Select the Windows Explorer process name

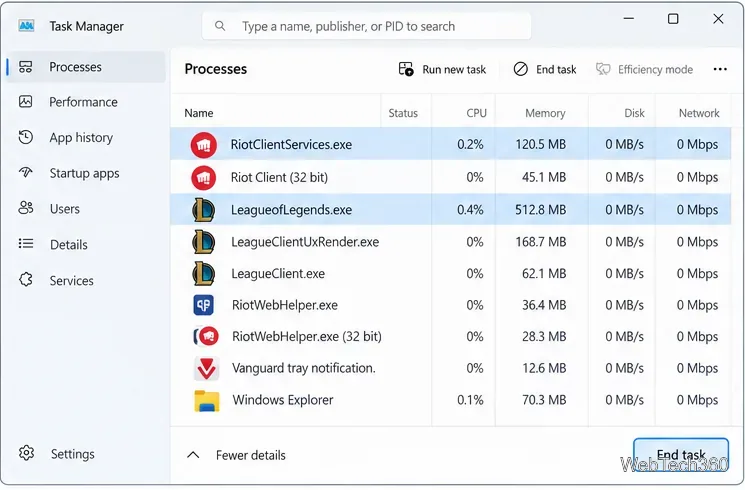click(x=283, y=400)
